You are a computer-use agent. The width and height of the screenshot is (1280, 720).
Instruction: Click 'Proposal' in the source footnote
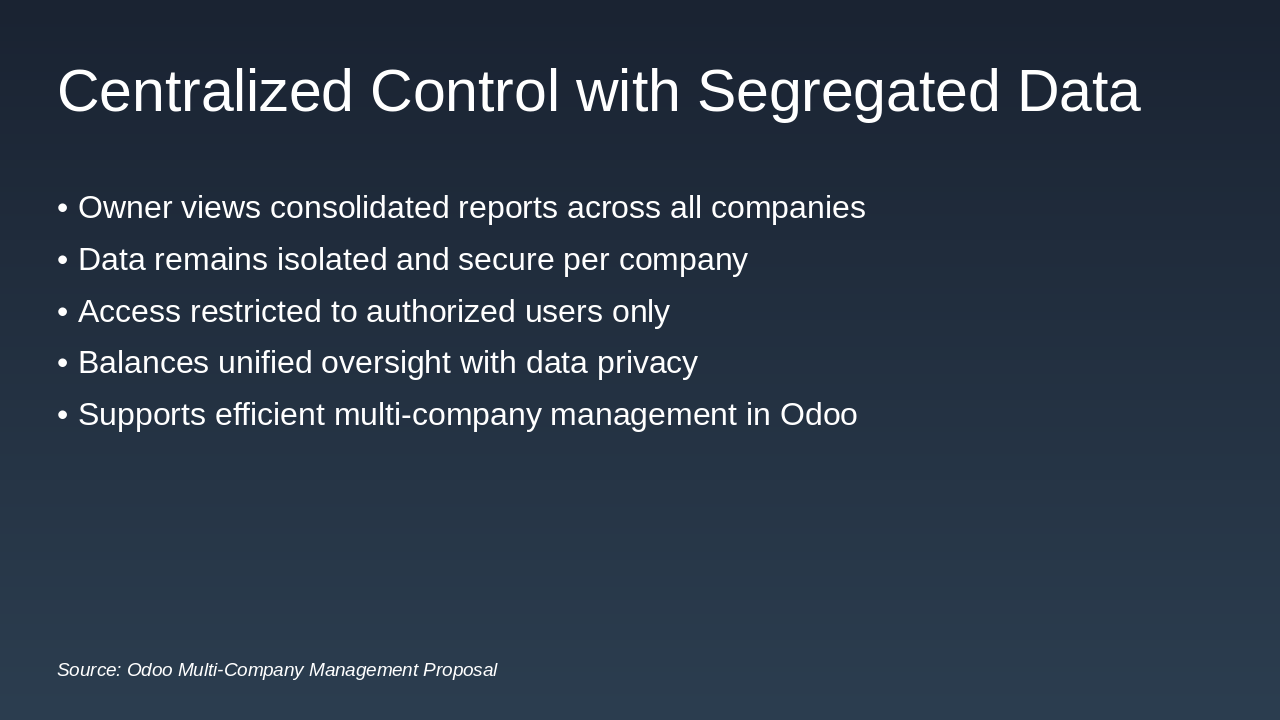point(459,670)
